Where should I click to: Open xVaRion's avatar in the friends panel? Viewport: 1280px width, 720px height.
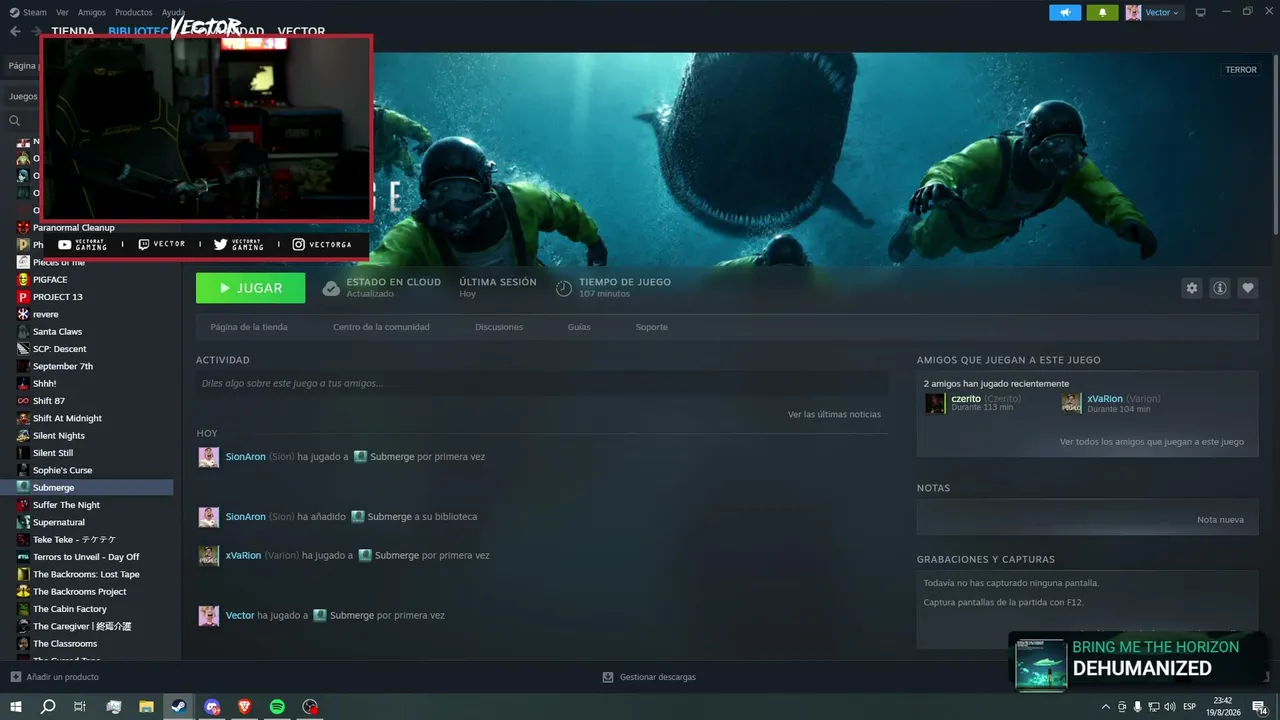1071,403
